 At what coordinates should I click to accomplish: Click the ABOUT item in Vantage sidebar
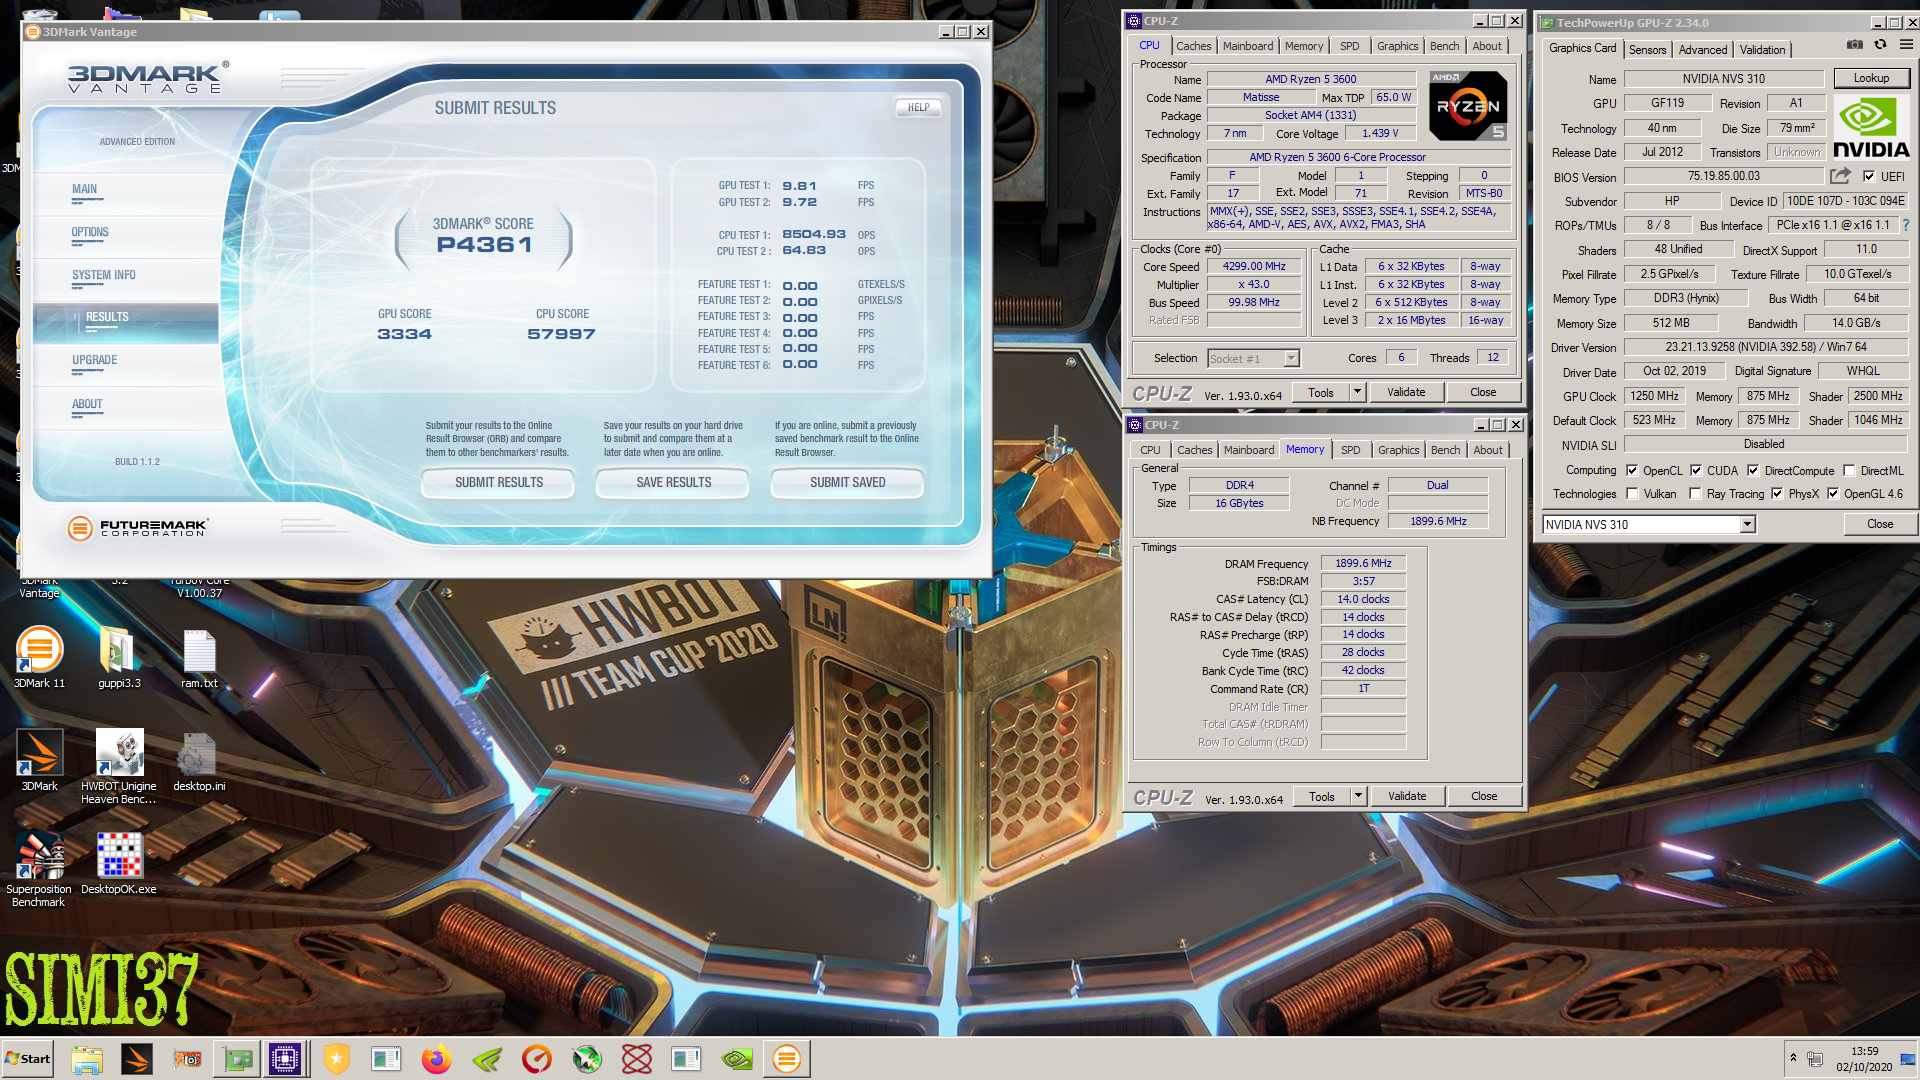coord(87,405)
